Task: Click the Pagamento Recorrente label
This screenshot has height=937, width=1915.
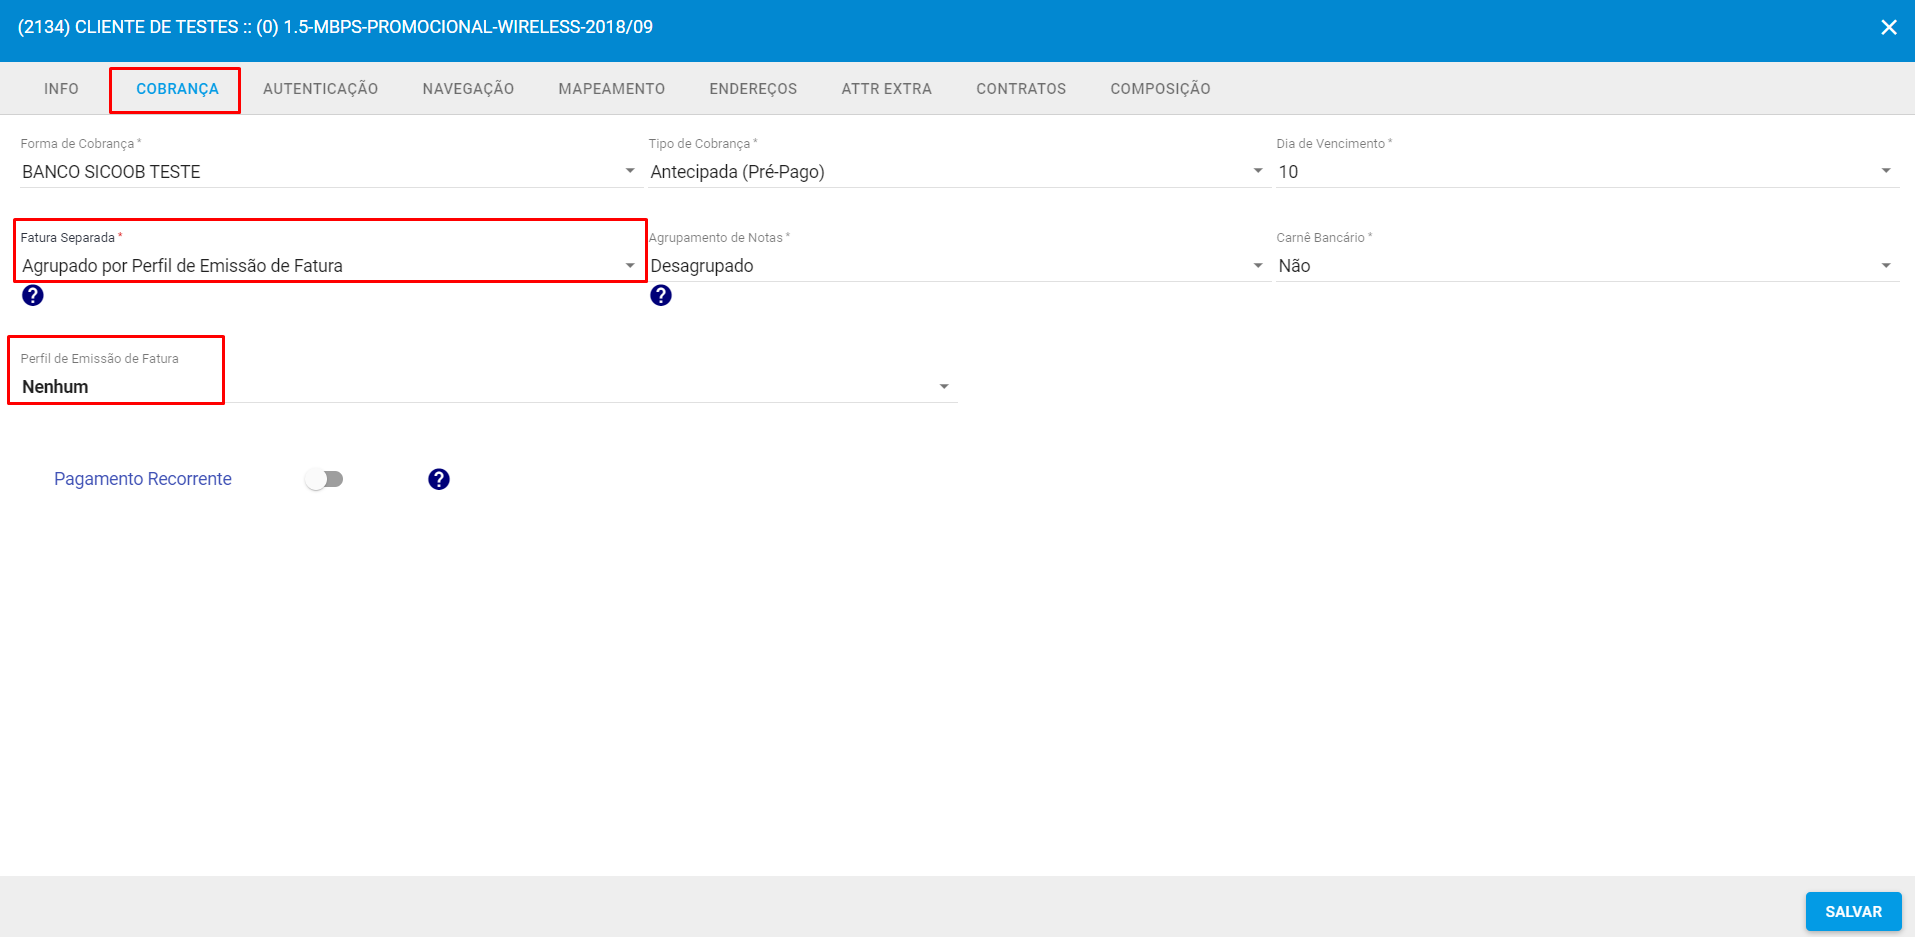Action: tap(143, 479)
